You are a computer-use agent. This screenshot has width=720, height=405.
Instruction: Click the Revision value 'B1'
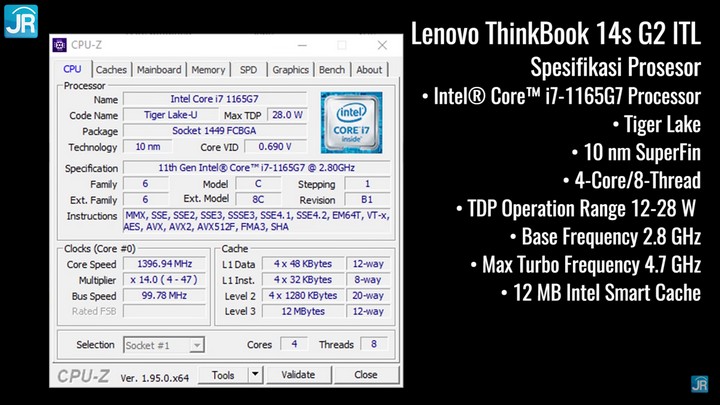[367, 200]
